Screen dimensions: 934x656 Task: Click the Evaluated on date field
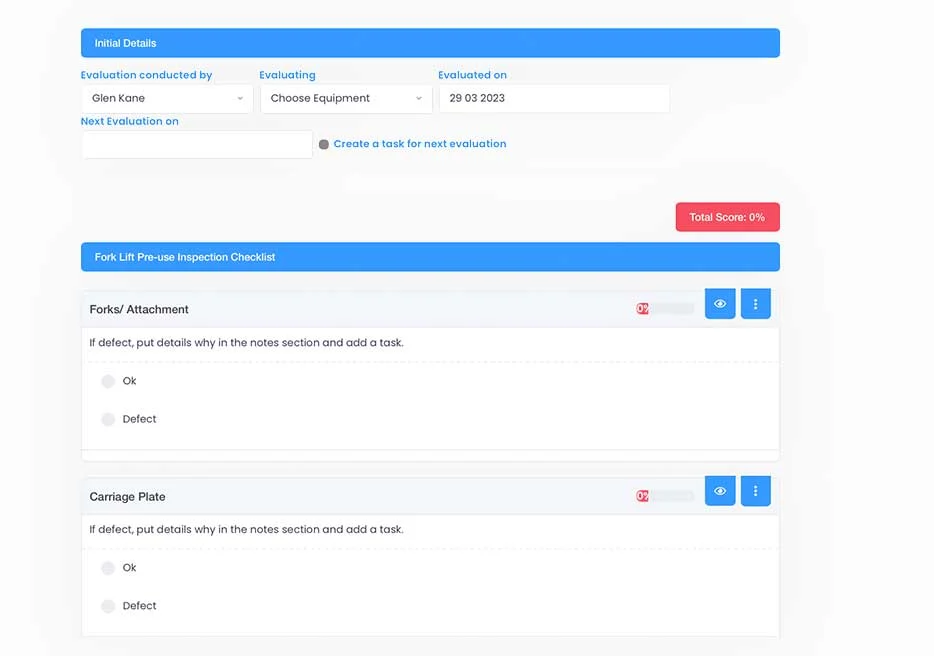[554, 98]
